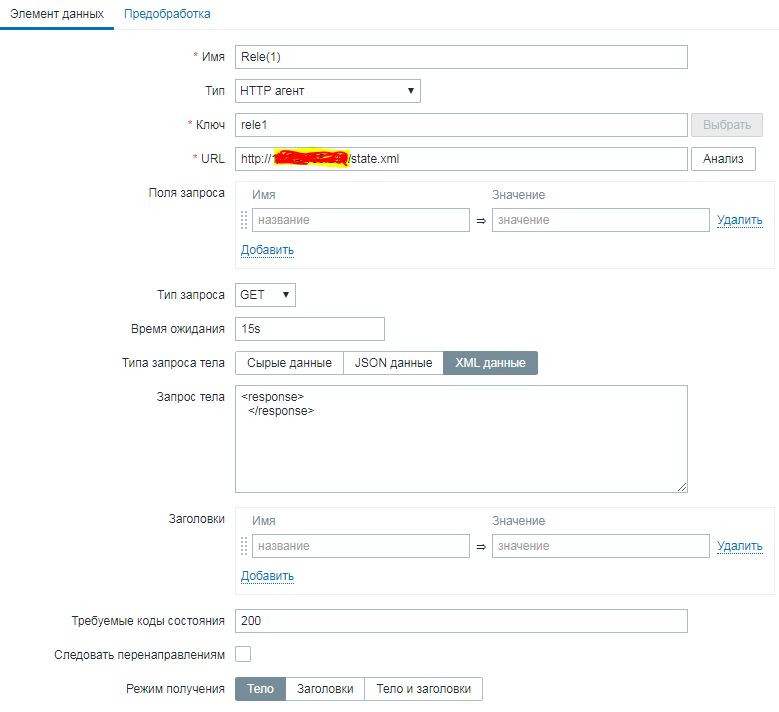This screenshot has height=712, width=779.
Task: Toggle Следовать перенаправлениям checkbox
Action: [243, 655]
